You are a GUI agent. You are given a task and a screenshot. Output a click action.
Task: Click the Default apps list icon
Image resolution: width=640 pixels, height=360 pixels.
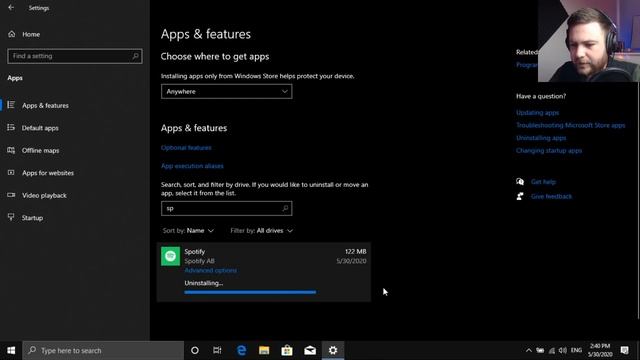[11, 127]
